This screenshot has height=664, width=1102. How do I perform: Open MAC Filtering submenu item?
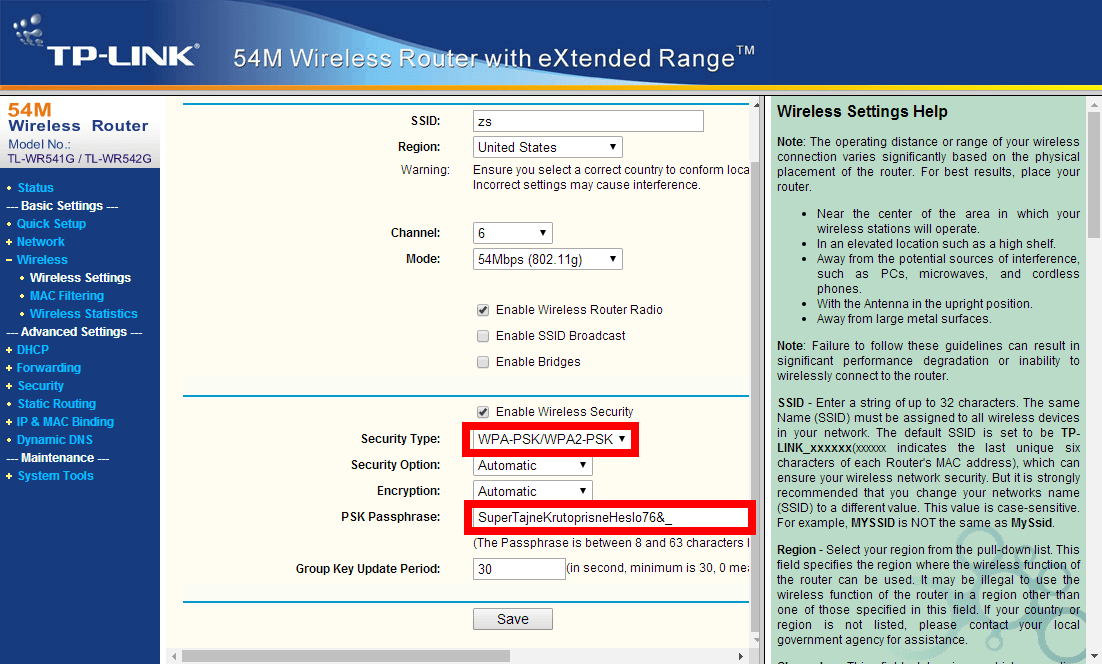pyautogui.click(x=67, y=296)
